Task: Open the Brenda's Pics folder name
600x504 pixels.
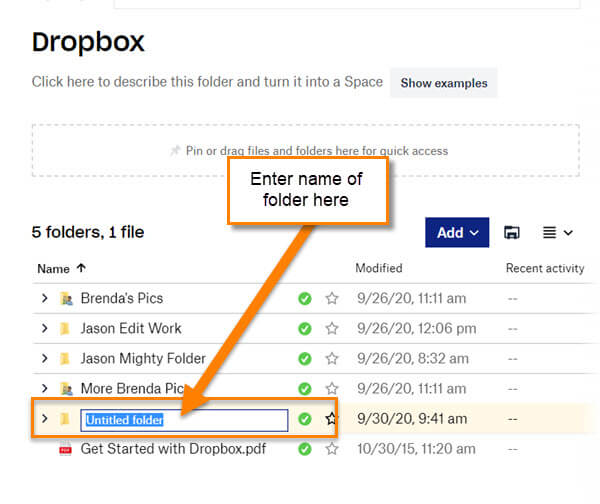Action: point(122,298)
